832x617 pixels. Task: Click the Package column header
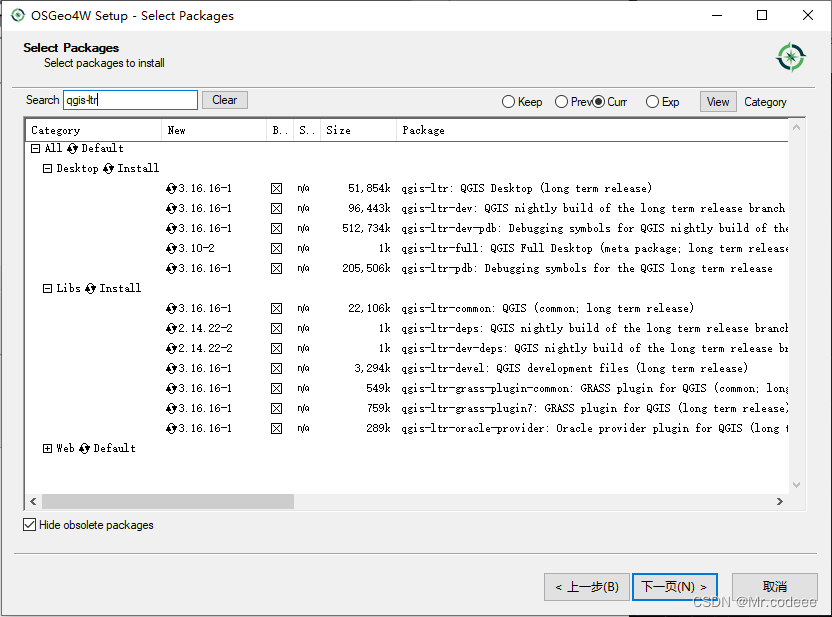[x=592, y=130]
